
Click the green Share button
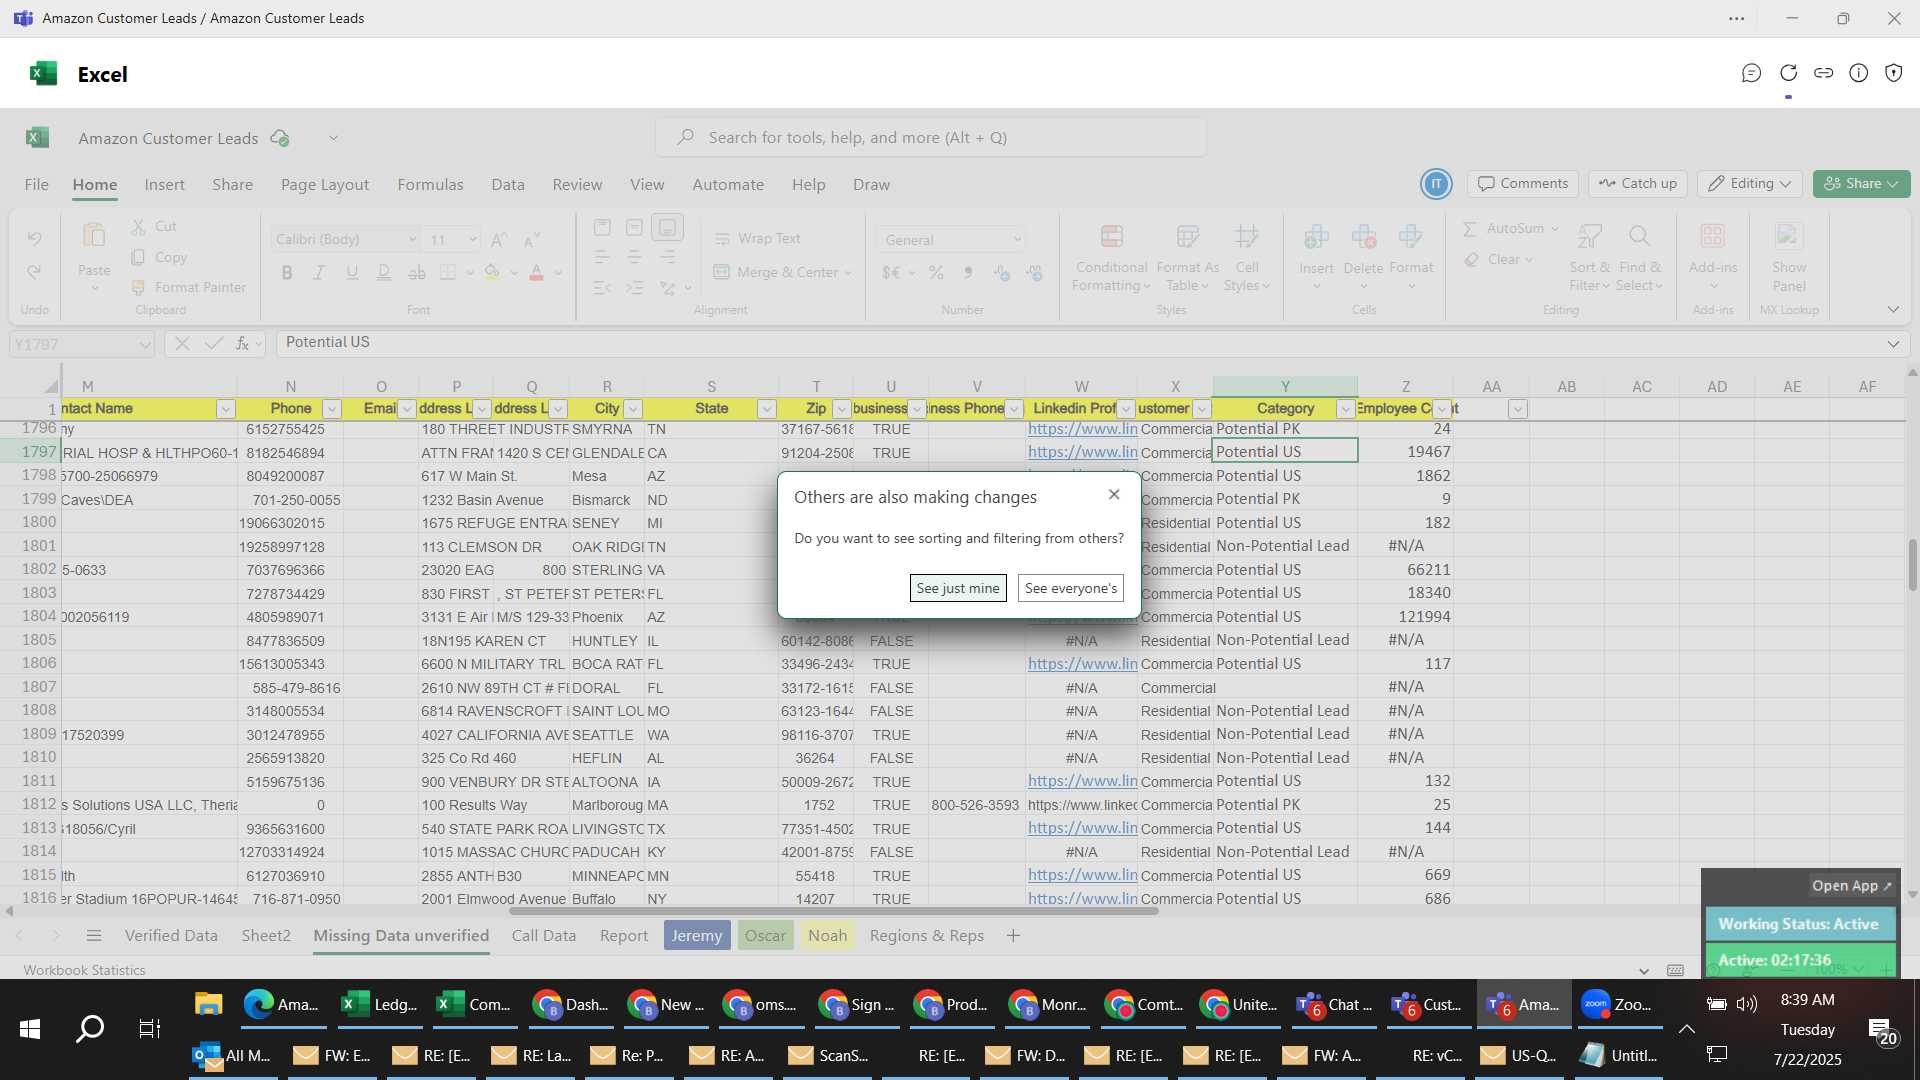(1862, 184)
